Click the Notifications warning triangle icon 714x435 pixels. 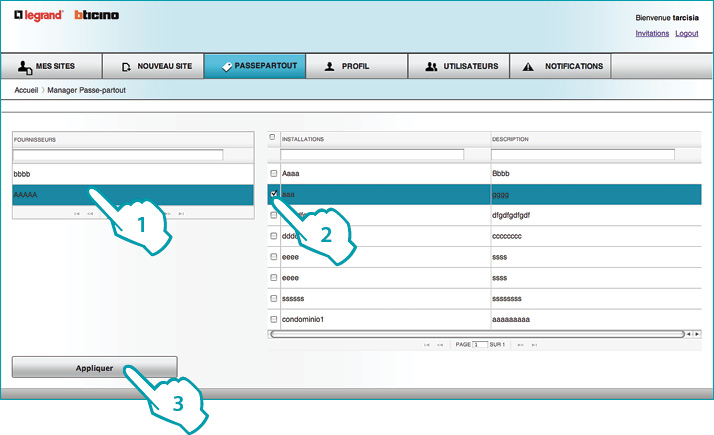pos(528,67)
